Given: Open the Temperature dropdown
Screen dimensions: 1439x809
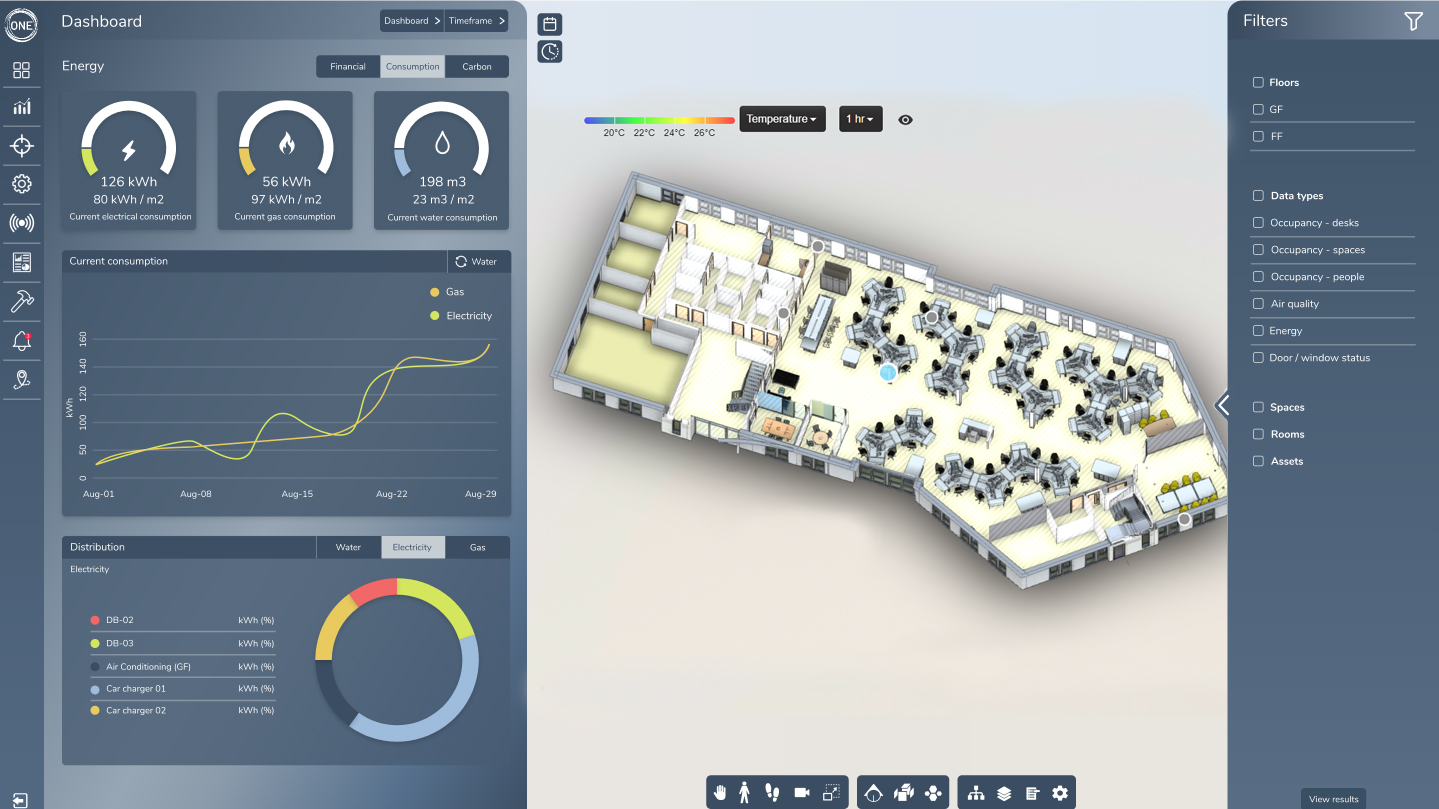Looking at the screenshot, I should point(781,119).
